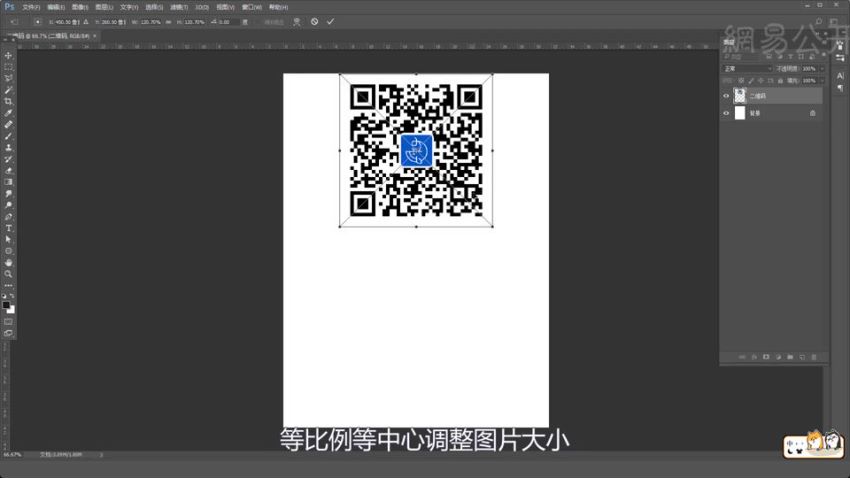Delete layer with the trash icon

(814, 357)
